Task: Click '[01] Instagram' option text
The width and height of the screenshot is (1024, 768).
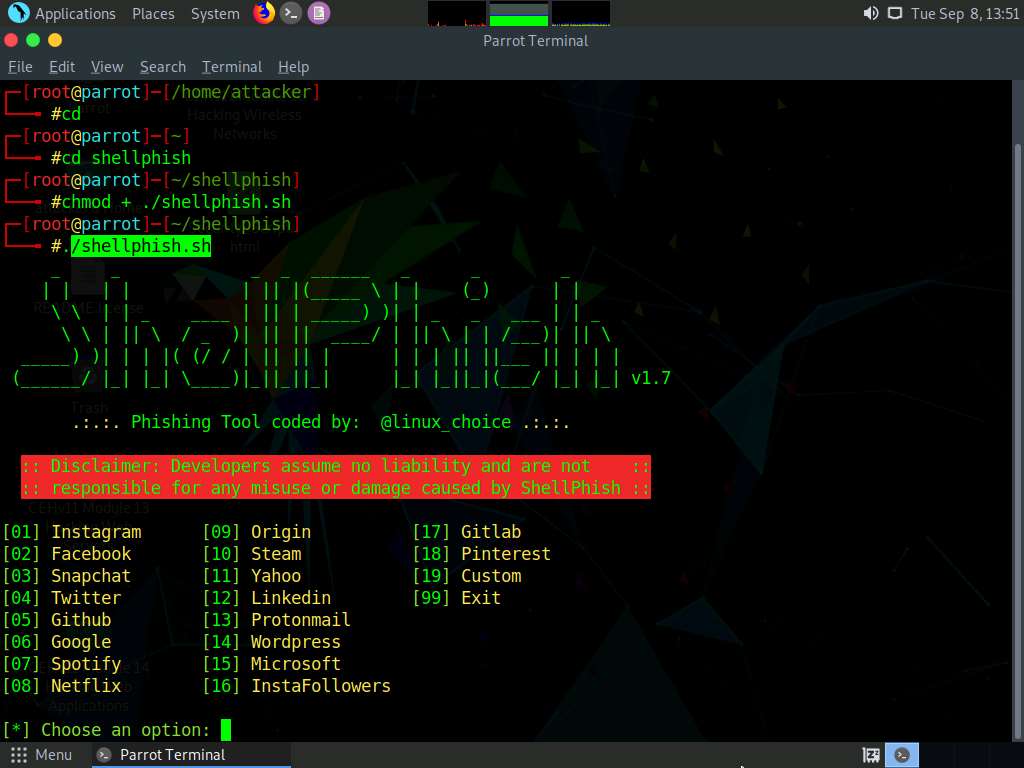Action: tap(72, 532)
